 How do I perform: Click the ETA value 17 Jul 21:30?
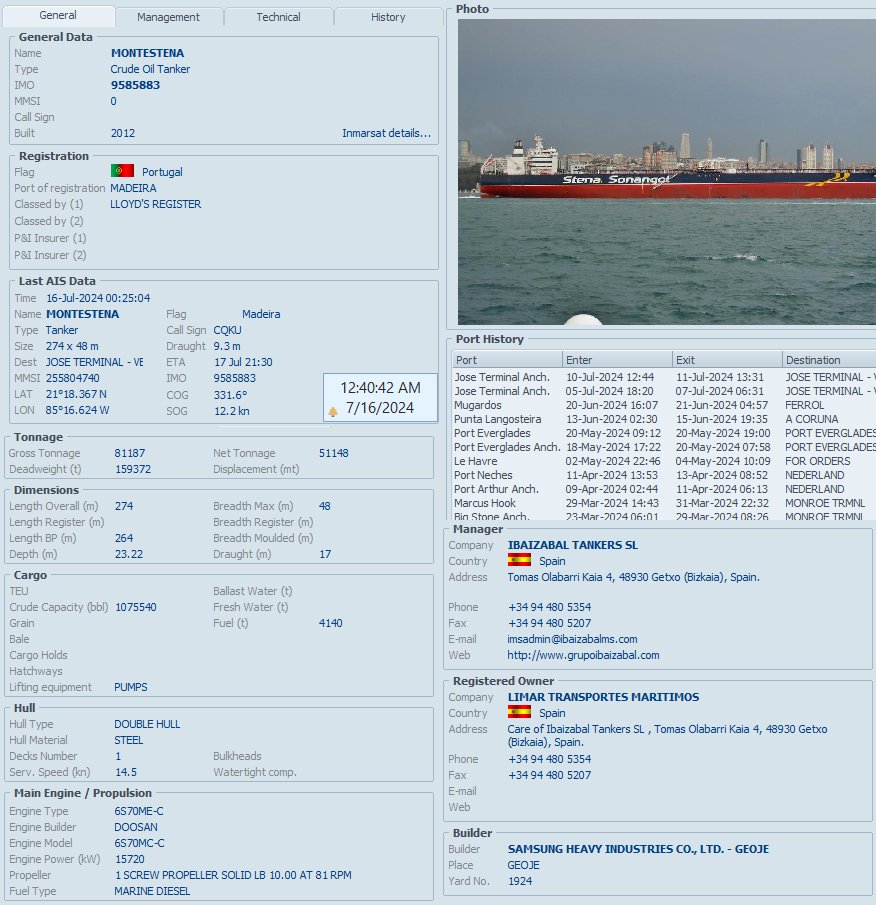tap(243, 362)
